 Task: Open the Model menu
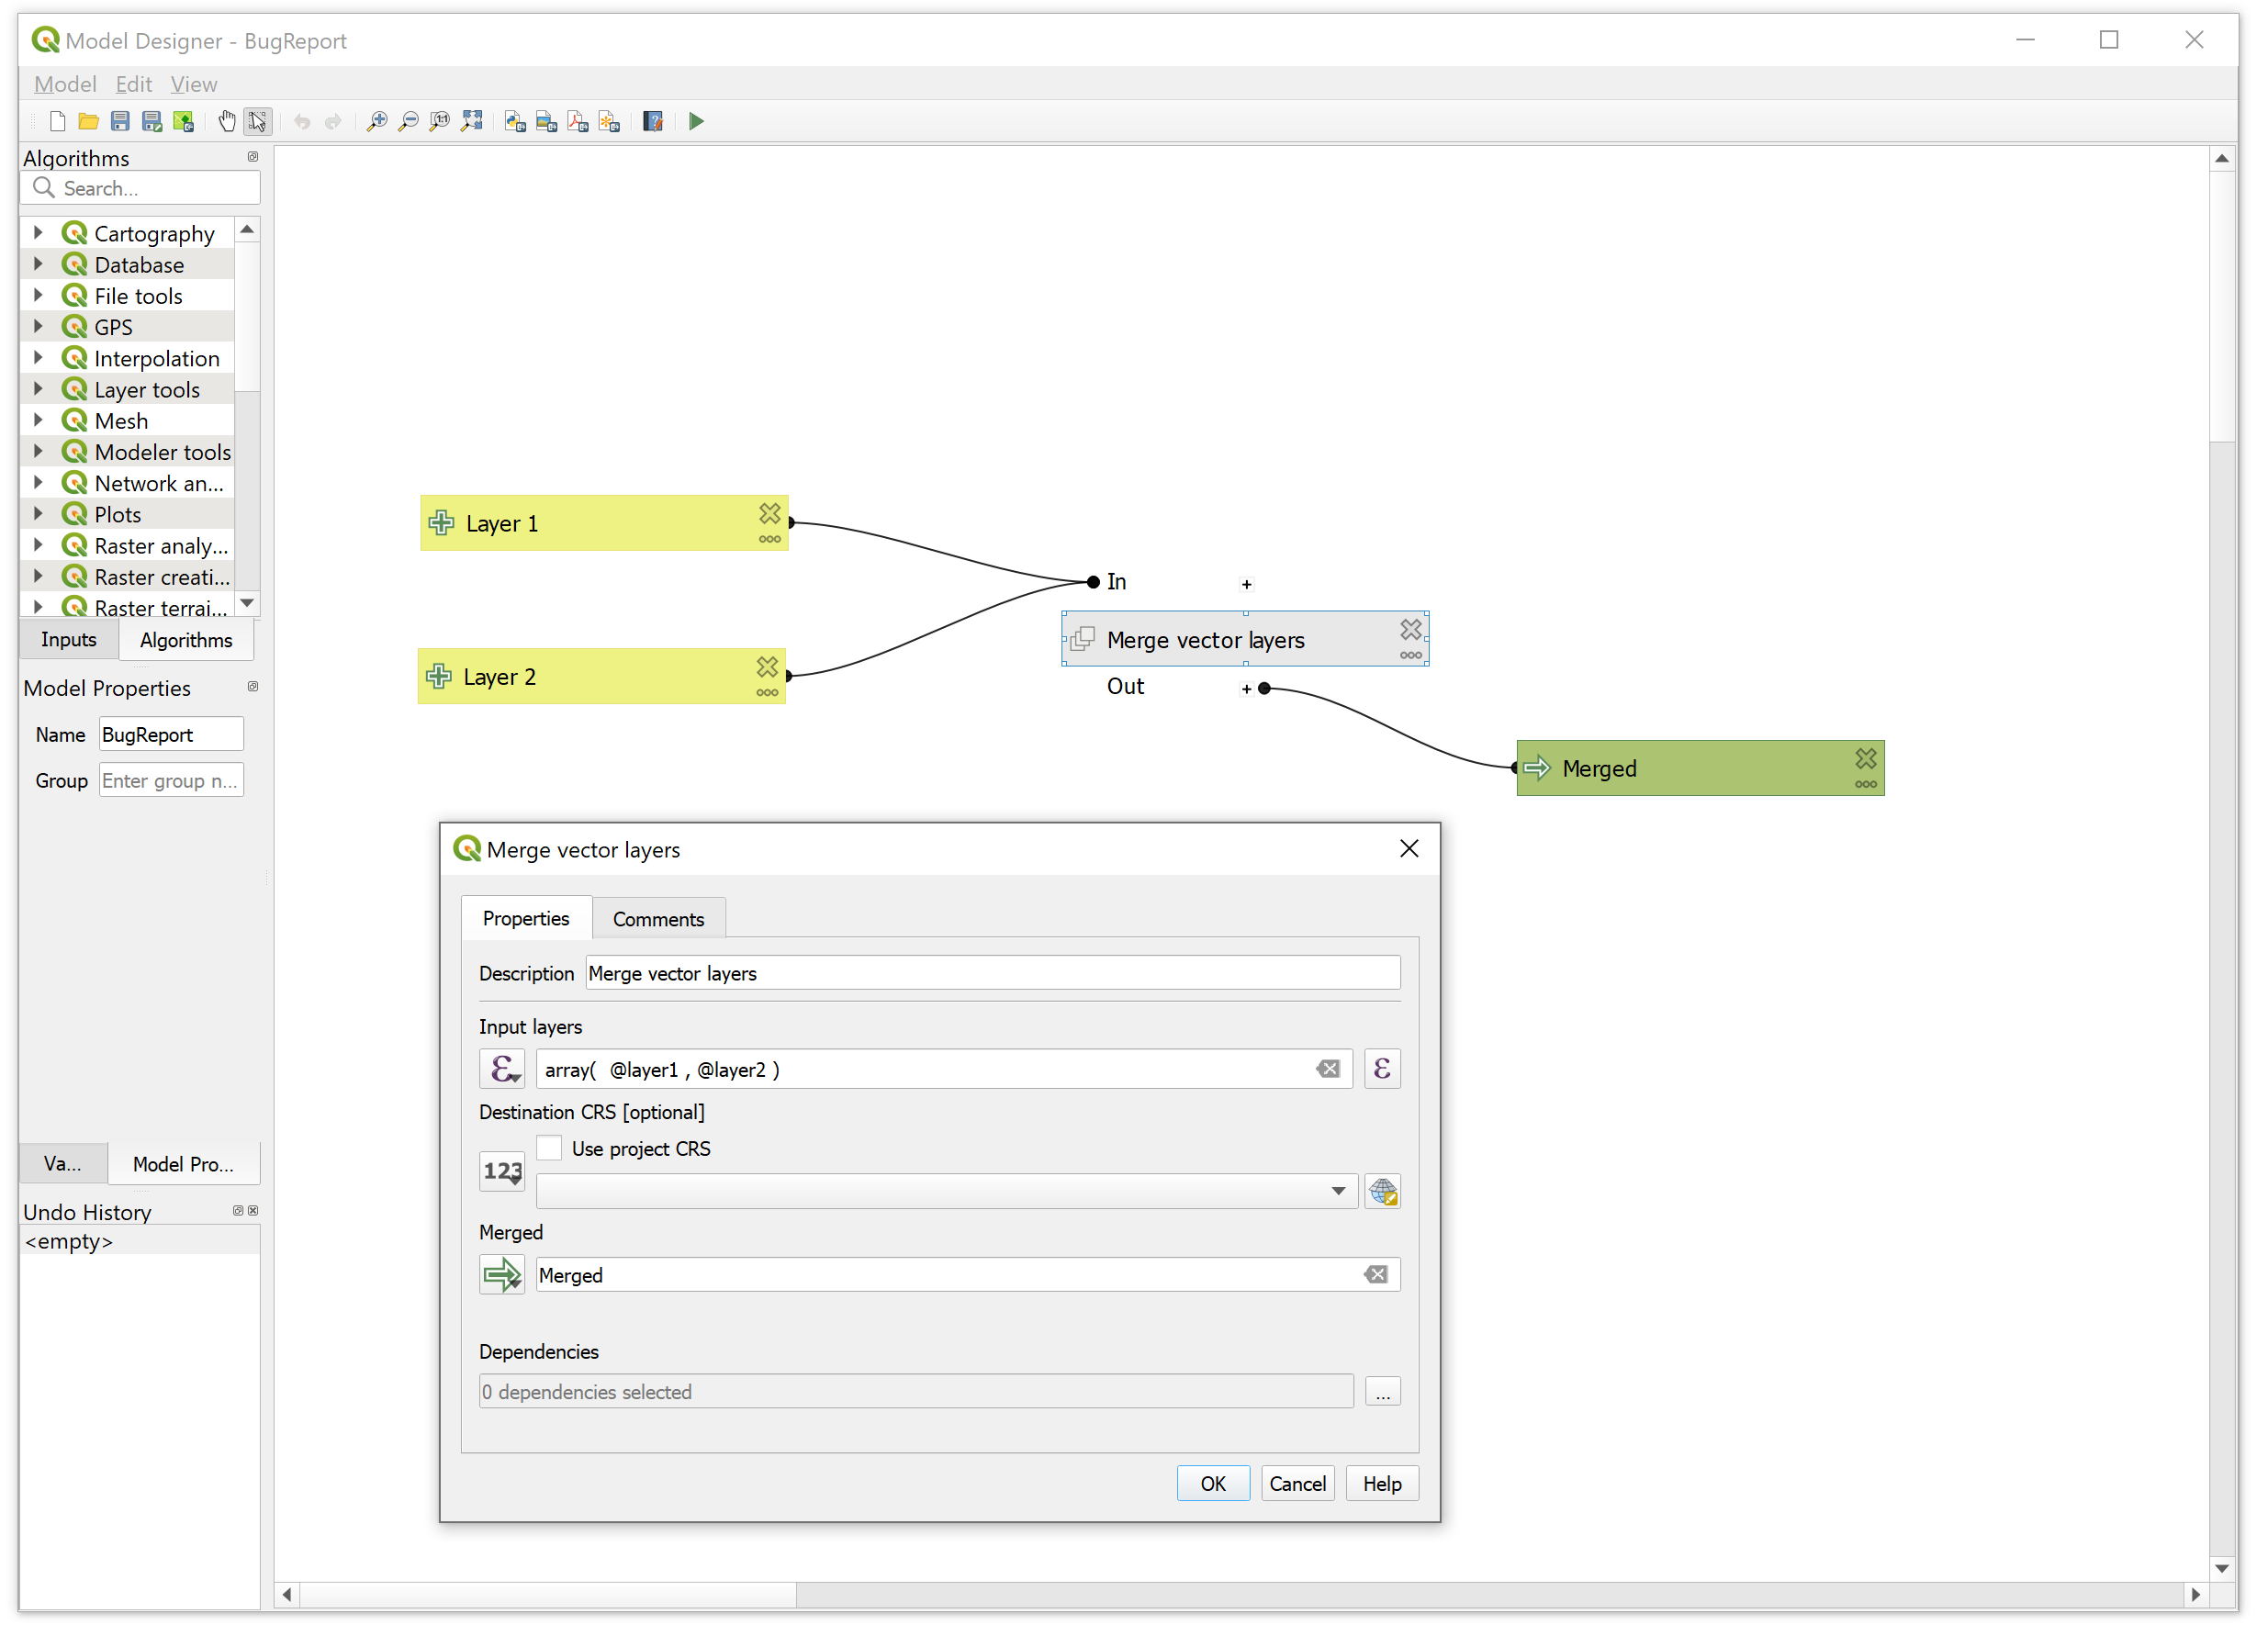point(64,84)
